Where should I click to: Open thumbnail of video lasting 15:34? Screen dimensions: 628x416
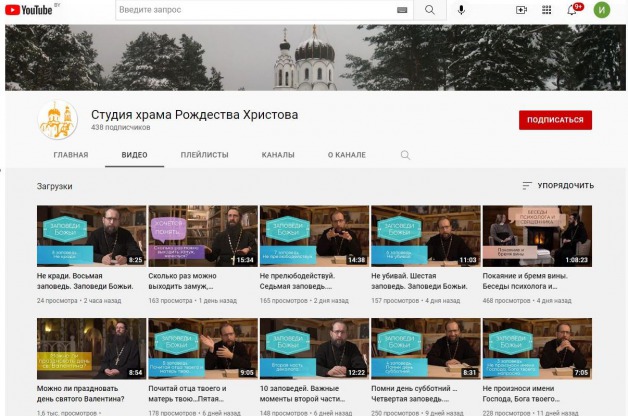click(x=203, y=236)
